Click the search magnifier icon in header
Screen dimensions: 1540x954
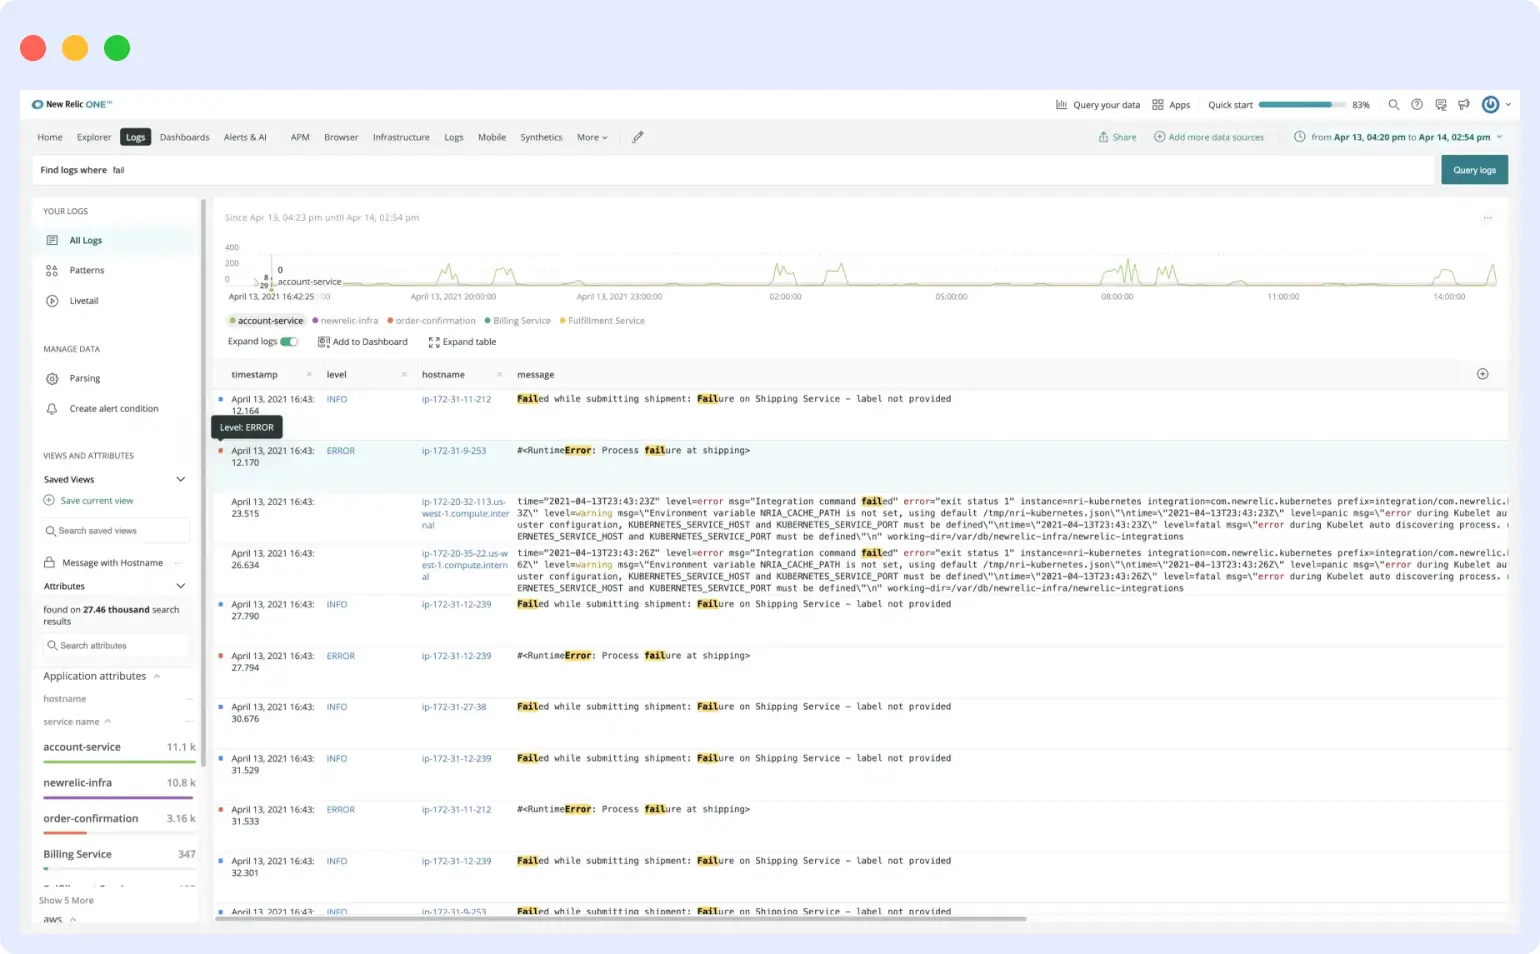tap(1393, 105)
